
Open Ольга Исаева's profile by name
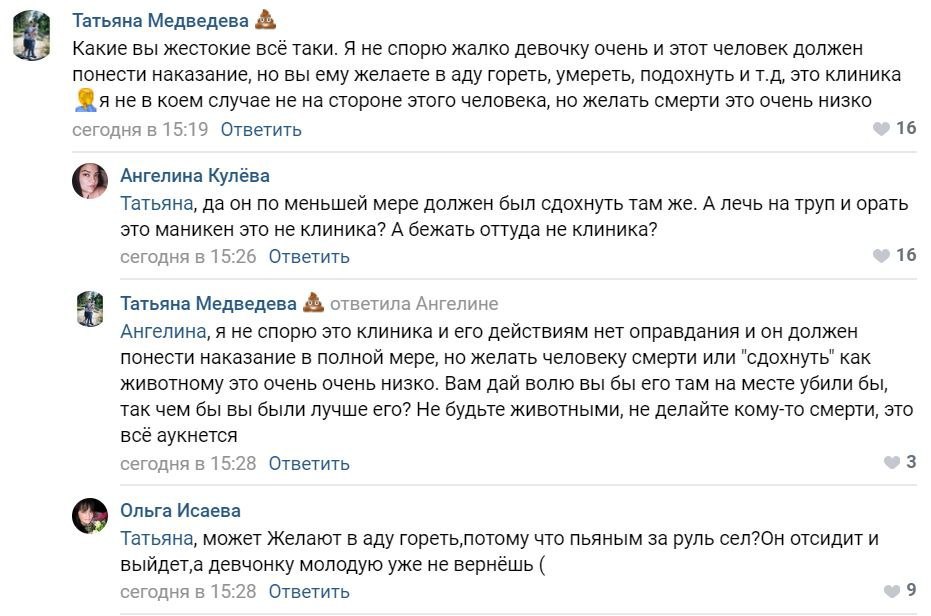(180, 510)
